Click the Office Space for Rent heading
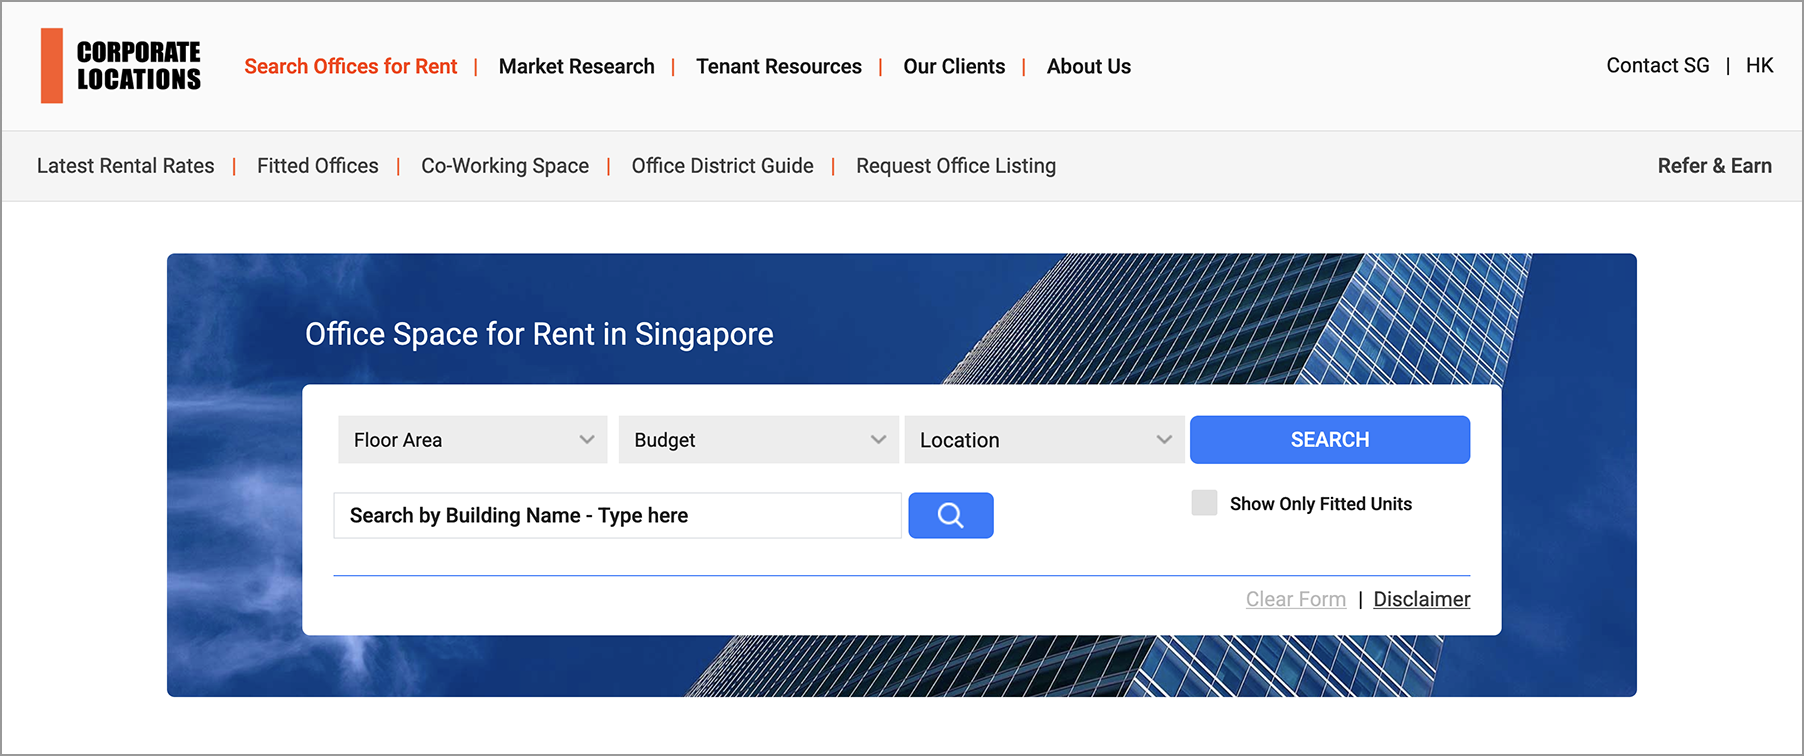This screenshot has width=1804, height=756. pyautogui.click(x=539, y=334)
